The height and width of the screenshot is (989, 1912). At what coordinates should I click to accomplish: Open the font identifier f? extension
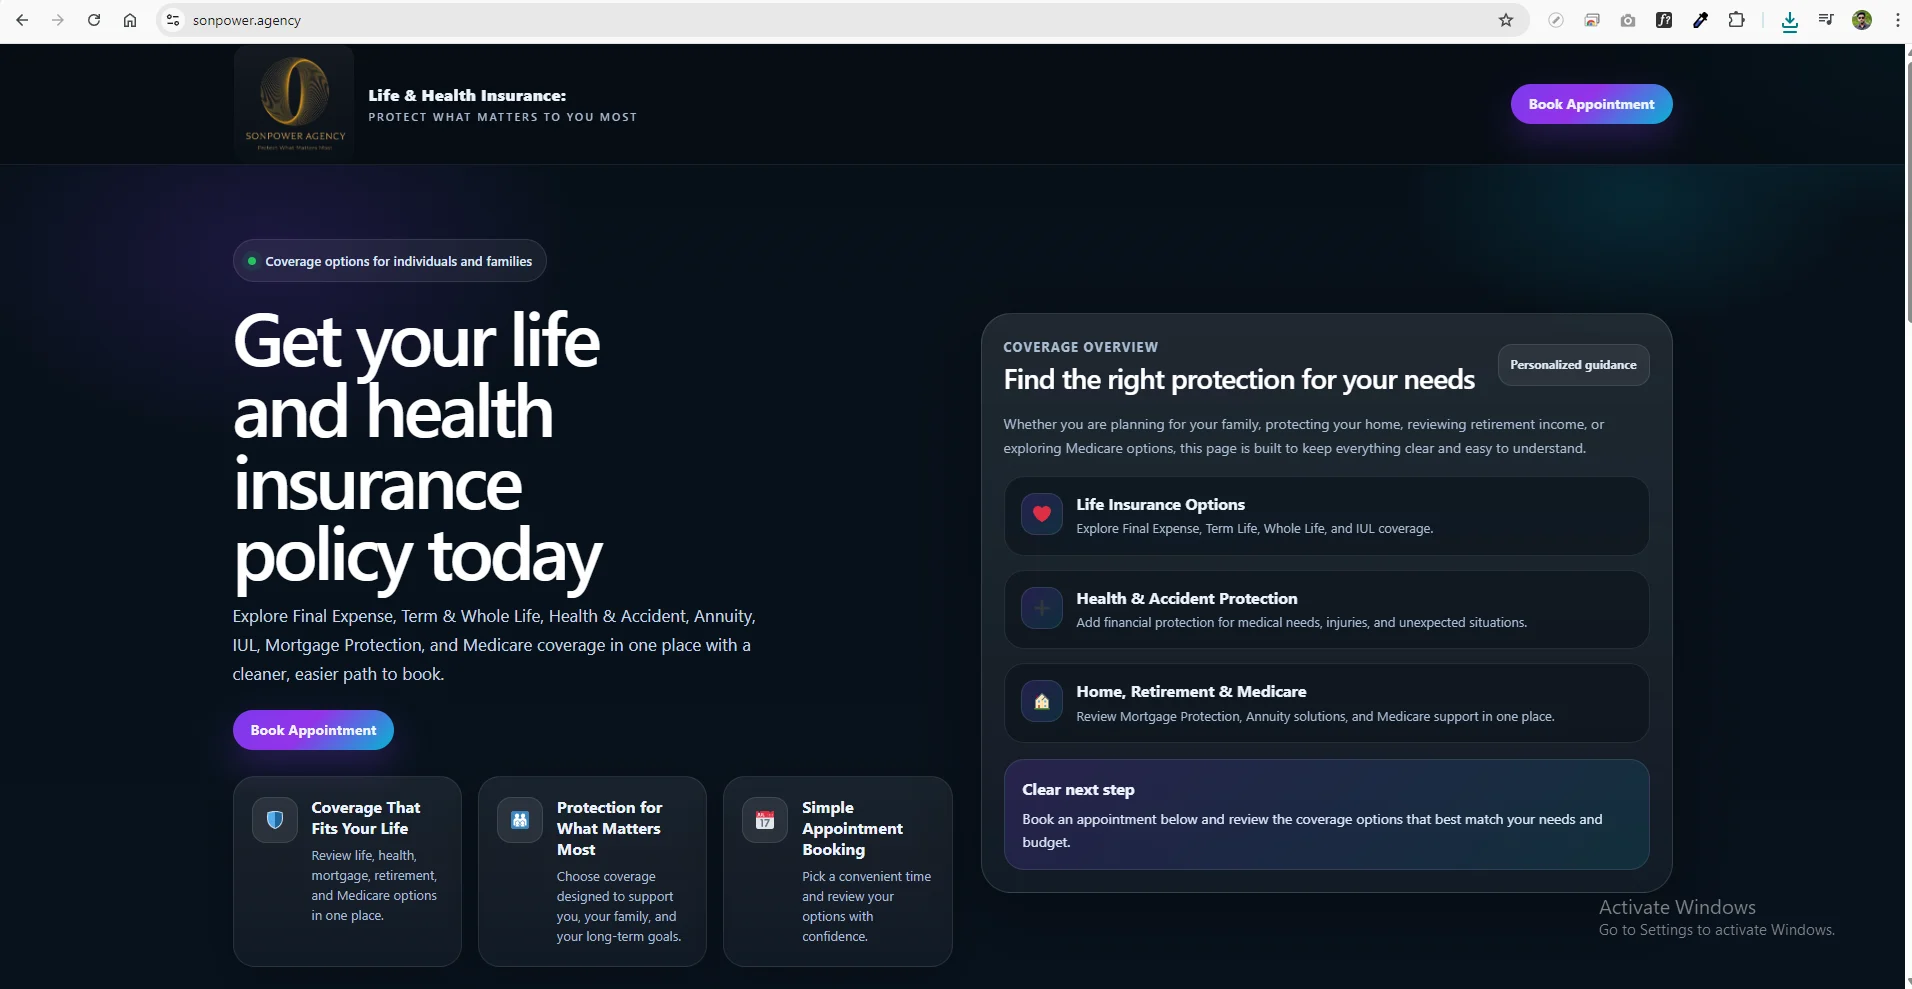[x=1664, y=20]
